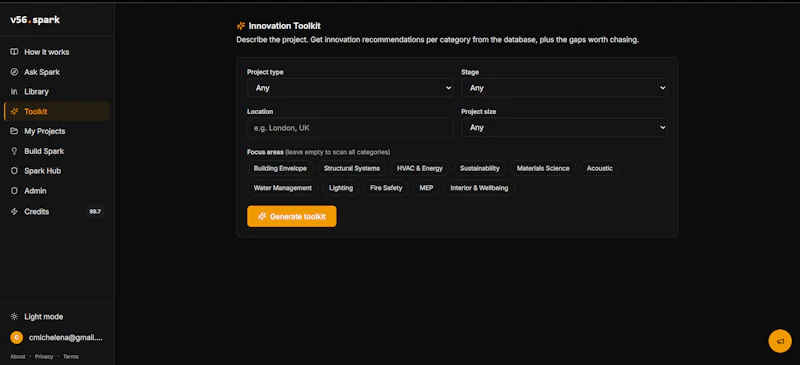800x365 pixels.
Task: Switch to Light mode
Action: click(57, 317)
